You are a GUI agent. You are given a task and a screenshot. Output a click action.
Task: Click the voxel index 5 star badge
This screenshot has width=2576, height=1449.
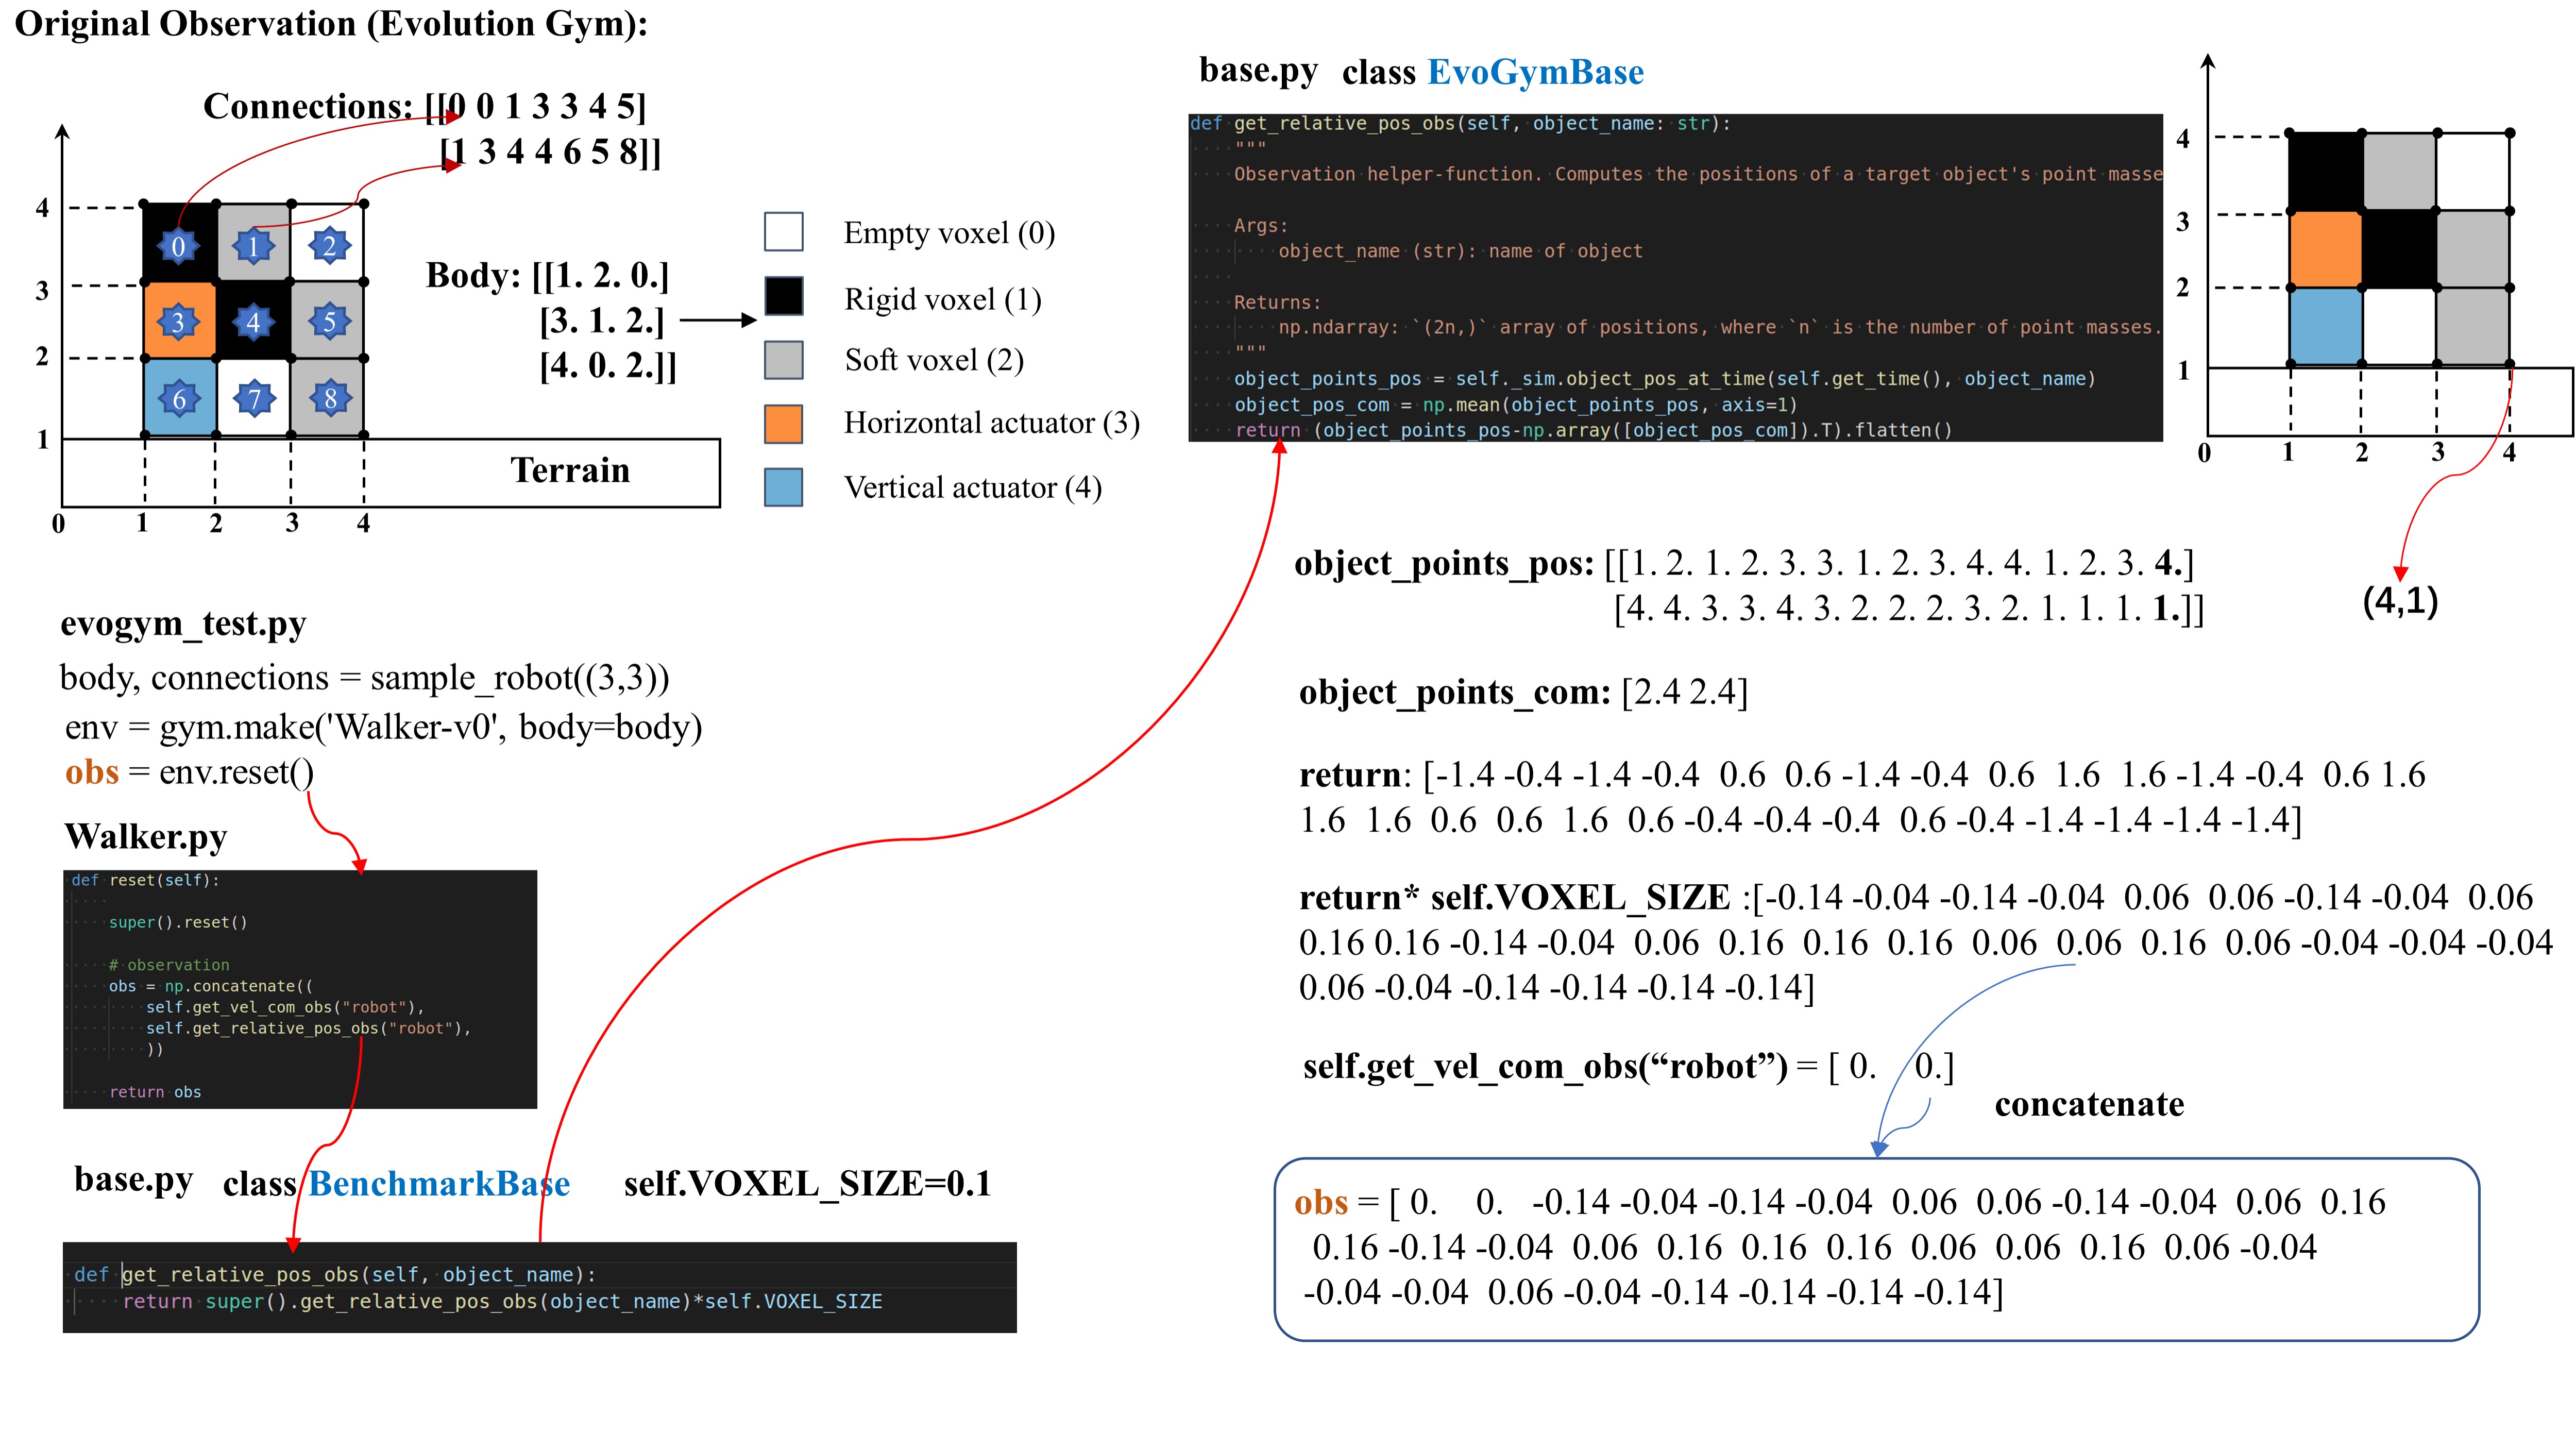click(x=329, y=322)
